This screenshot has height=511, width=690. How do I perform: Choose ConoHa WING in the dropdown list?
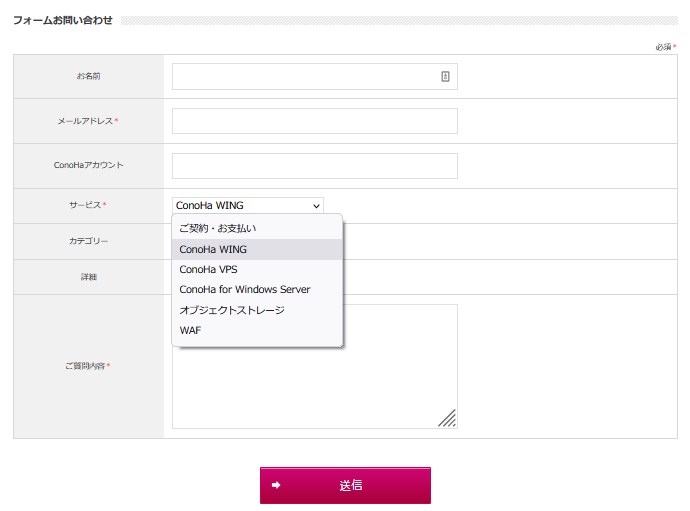tap(257, 249)
